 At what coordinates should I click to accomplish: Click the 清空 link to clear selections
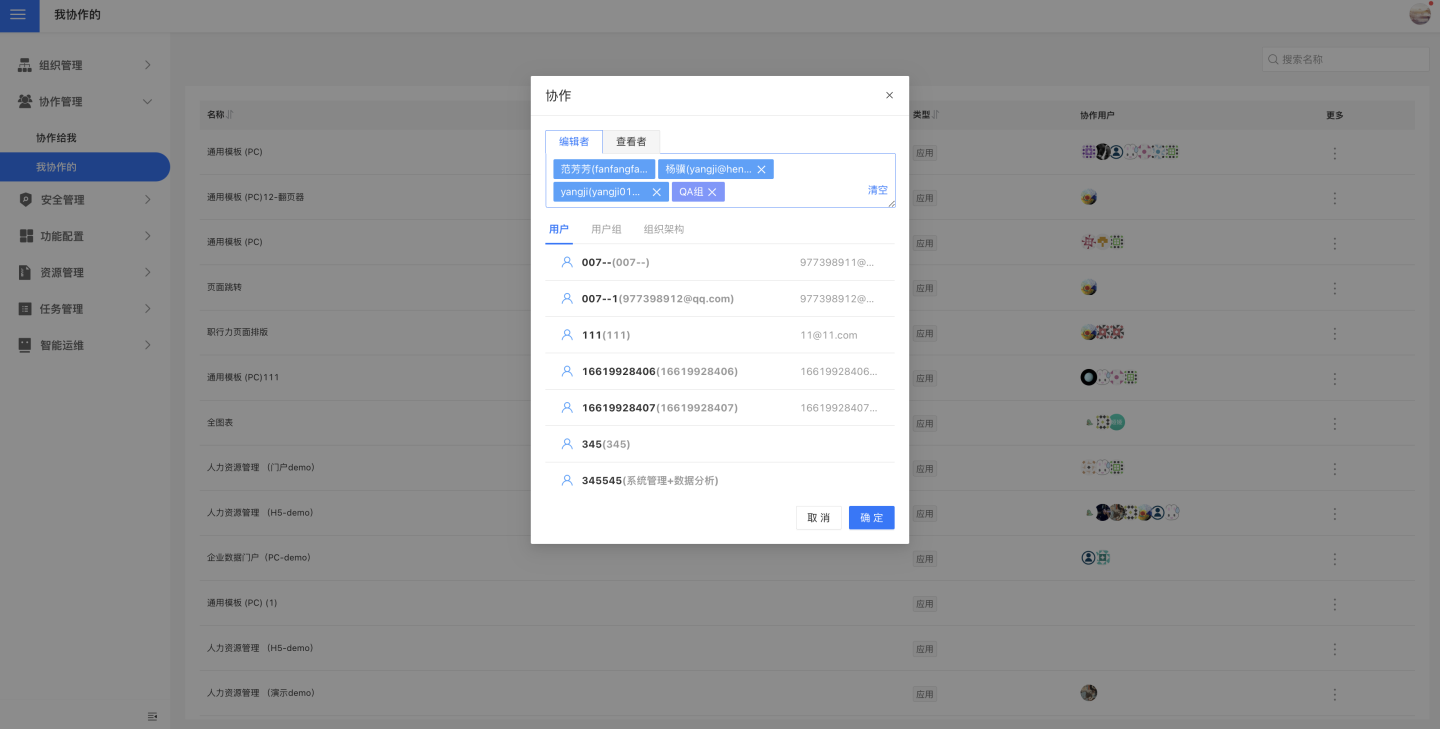pos(877,190)
